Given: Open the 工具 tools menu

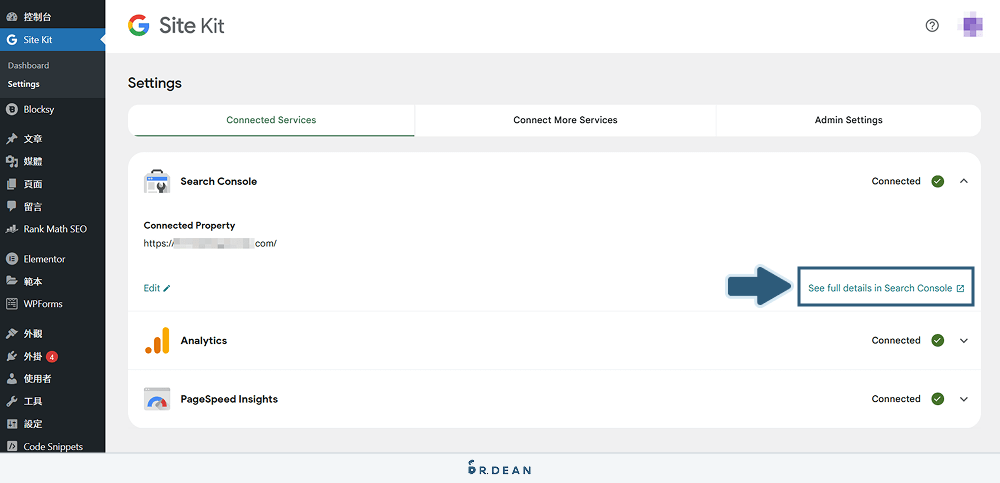Looking at the screenshot, I should 52,401.
